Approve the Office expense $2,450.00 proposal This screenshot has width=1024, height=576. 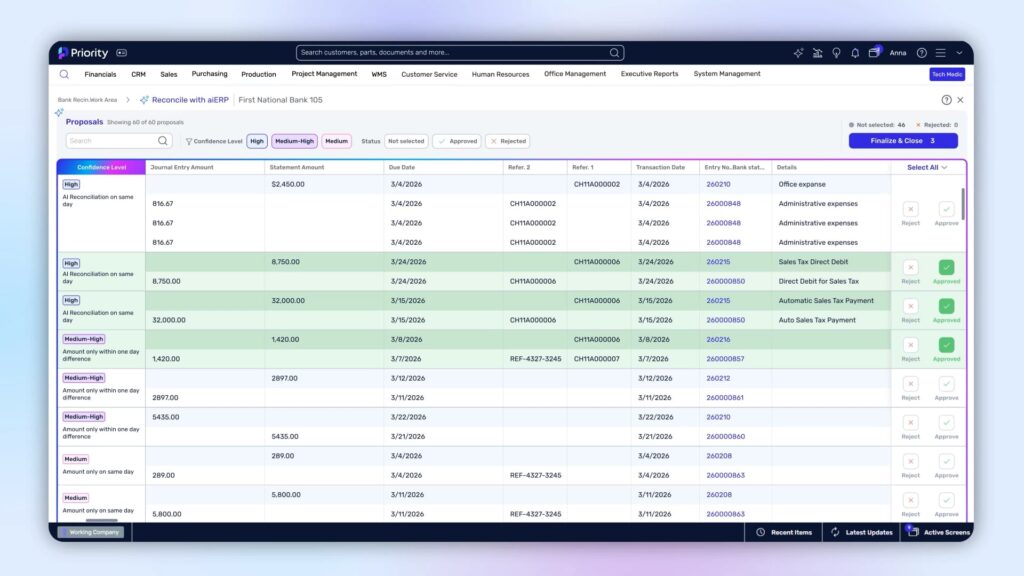click(946, 209)
